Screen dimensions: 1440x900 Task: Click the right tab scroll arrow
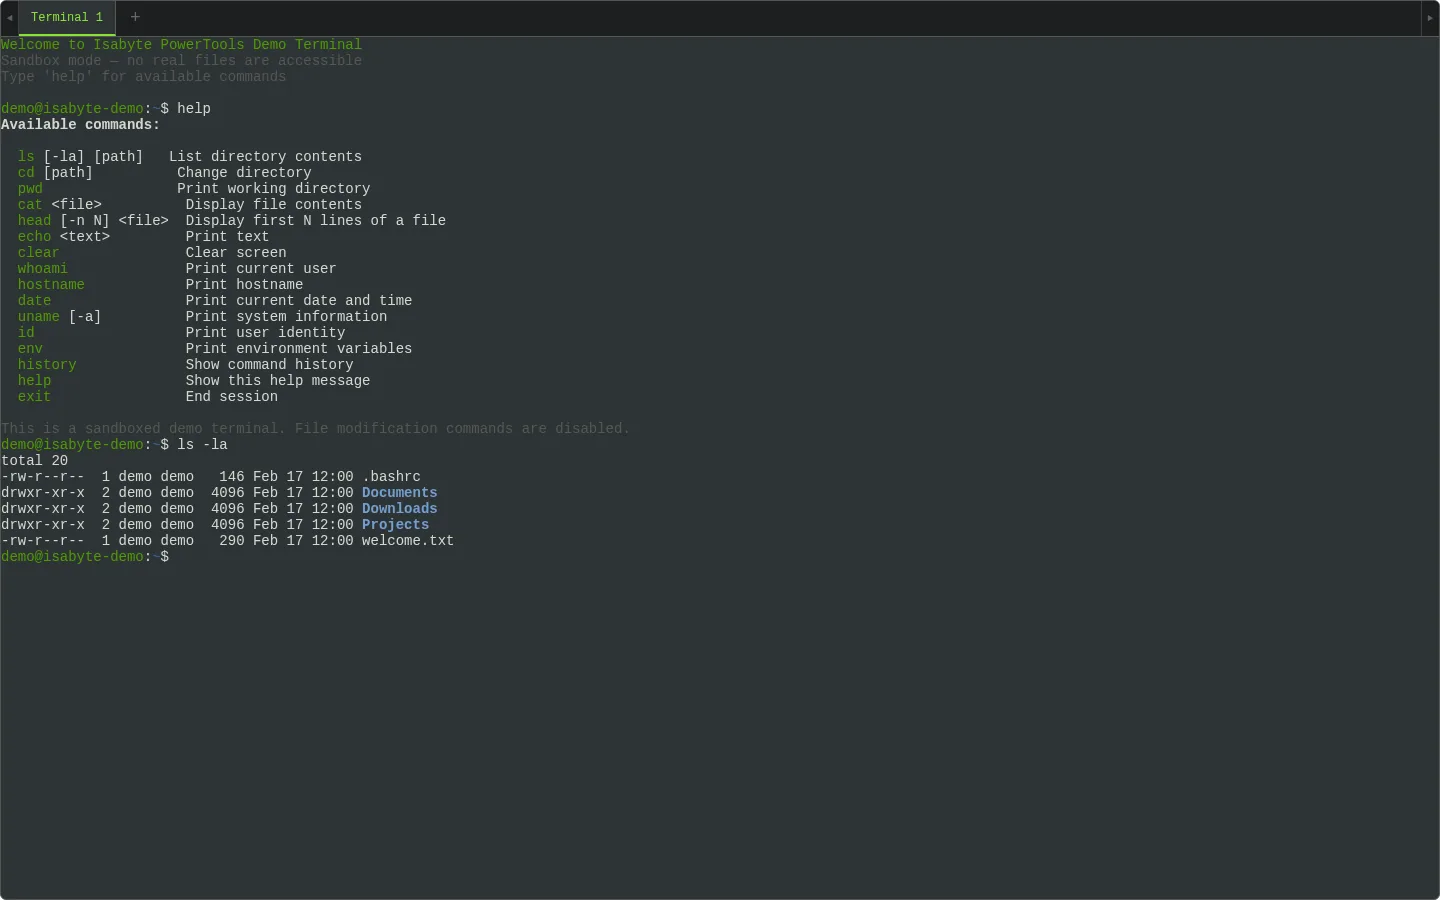[x=1430, y=18]
